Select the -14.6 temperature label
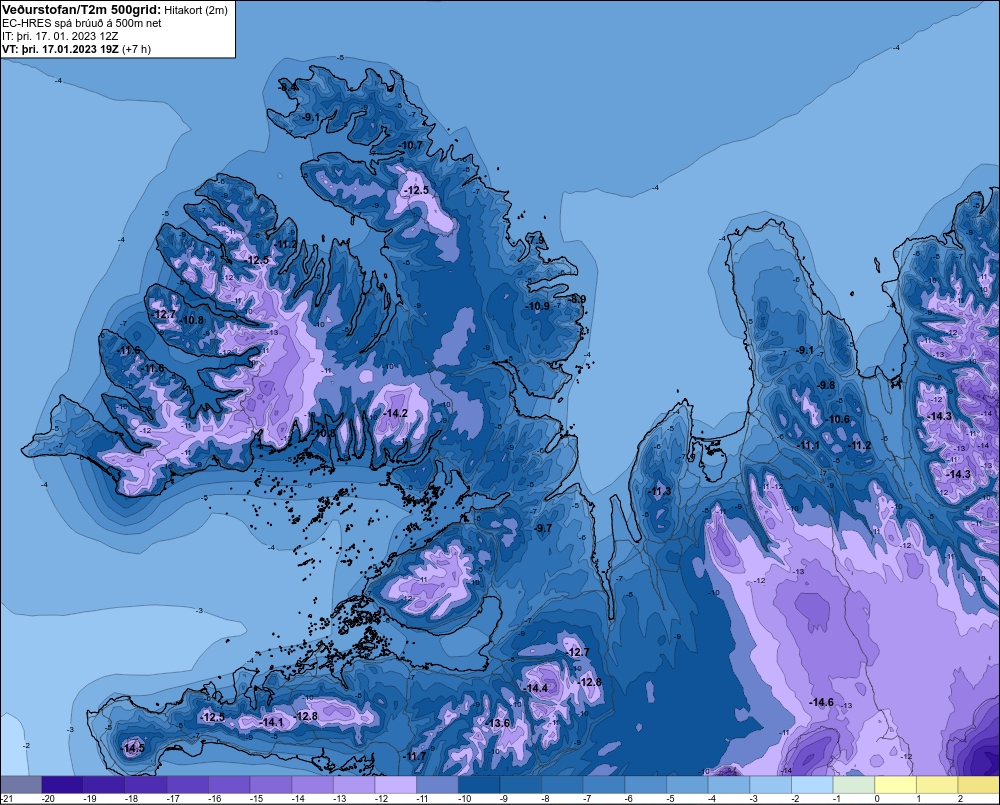 [x=821, y=702]
